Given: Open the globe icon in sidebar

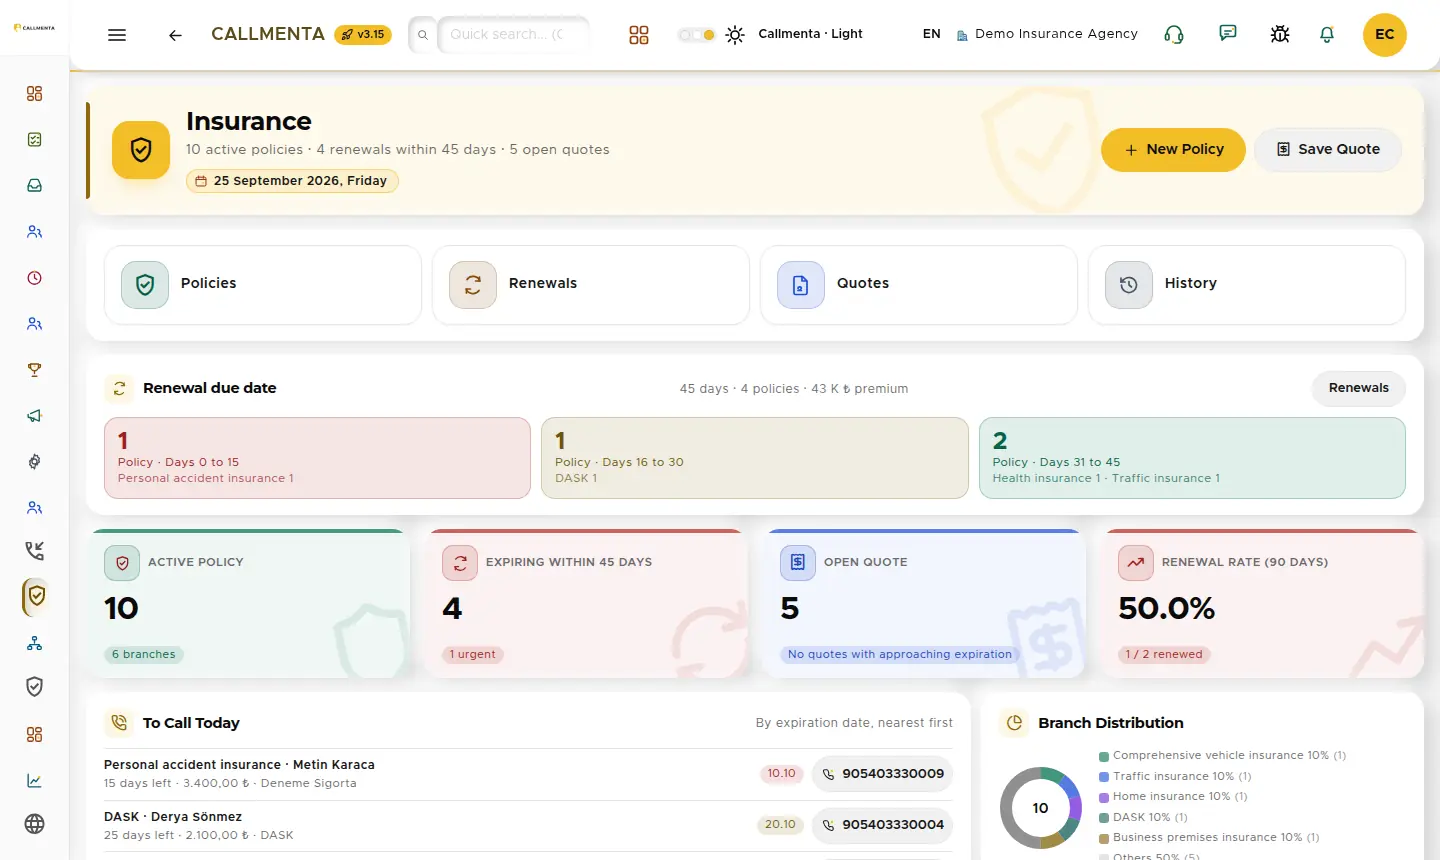Looking at the screenshot, I should click(35, 824).
